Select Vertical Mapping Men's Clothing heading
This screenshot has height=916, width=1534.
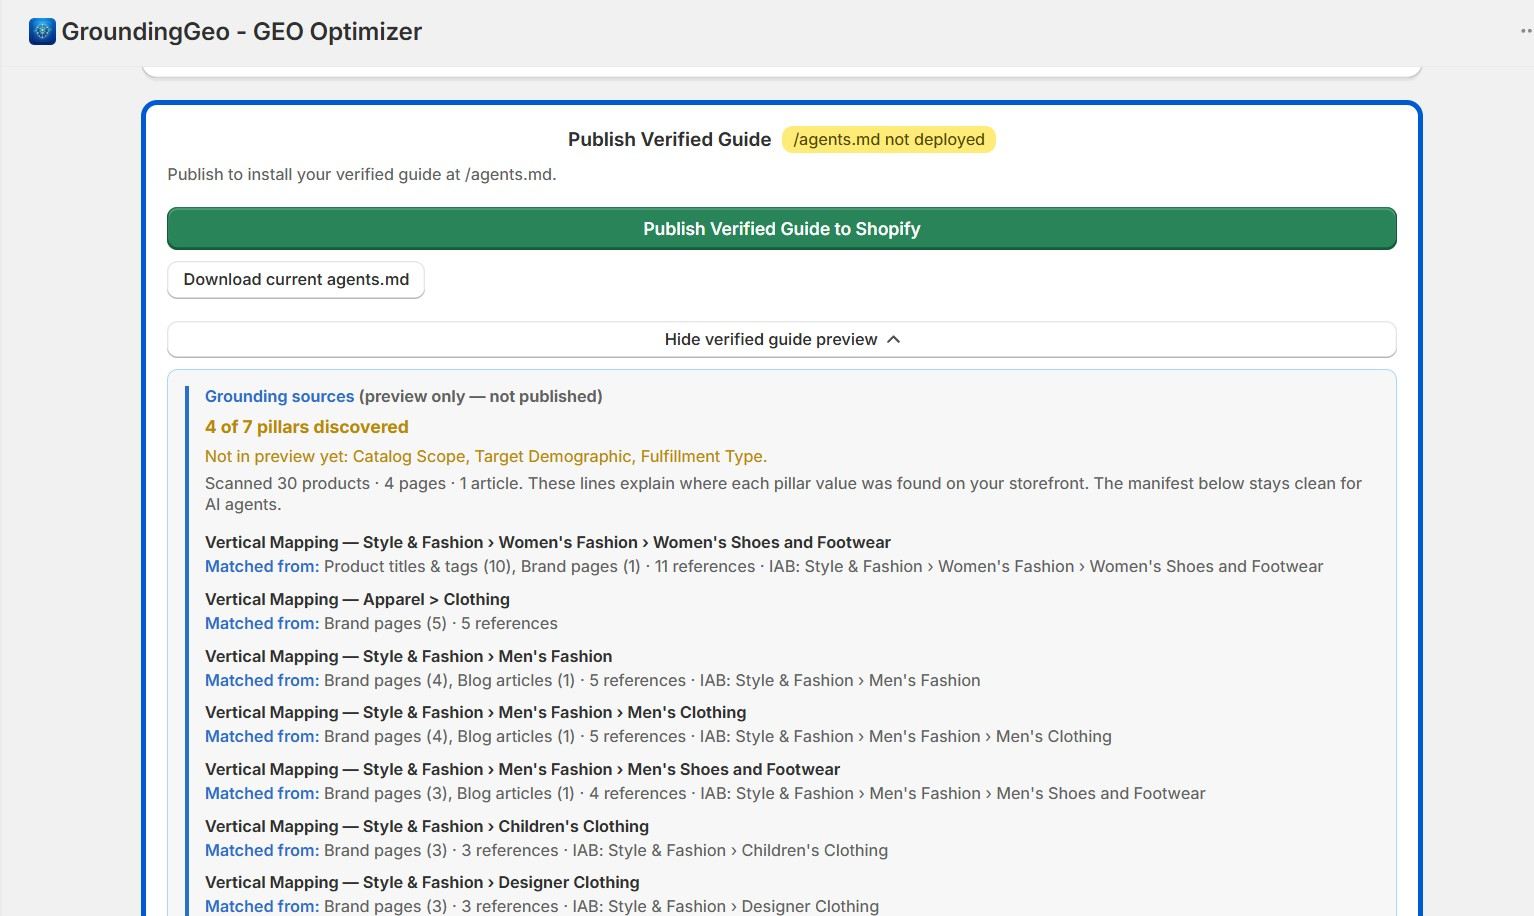click(x=475, y=713)
